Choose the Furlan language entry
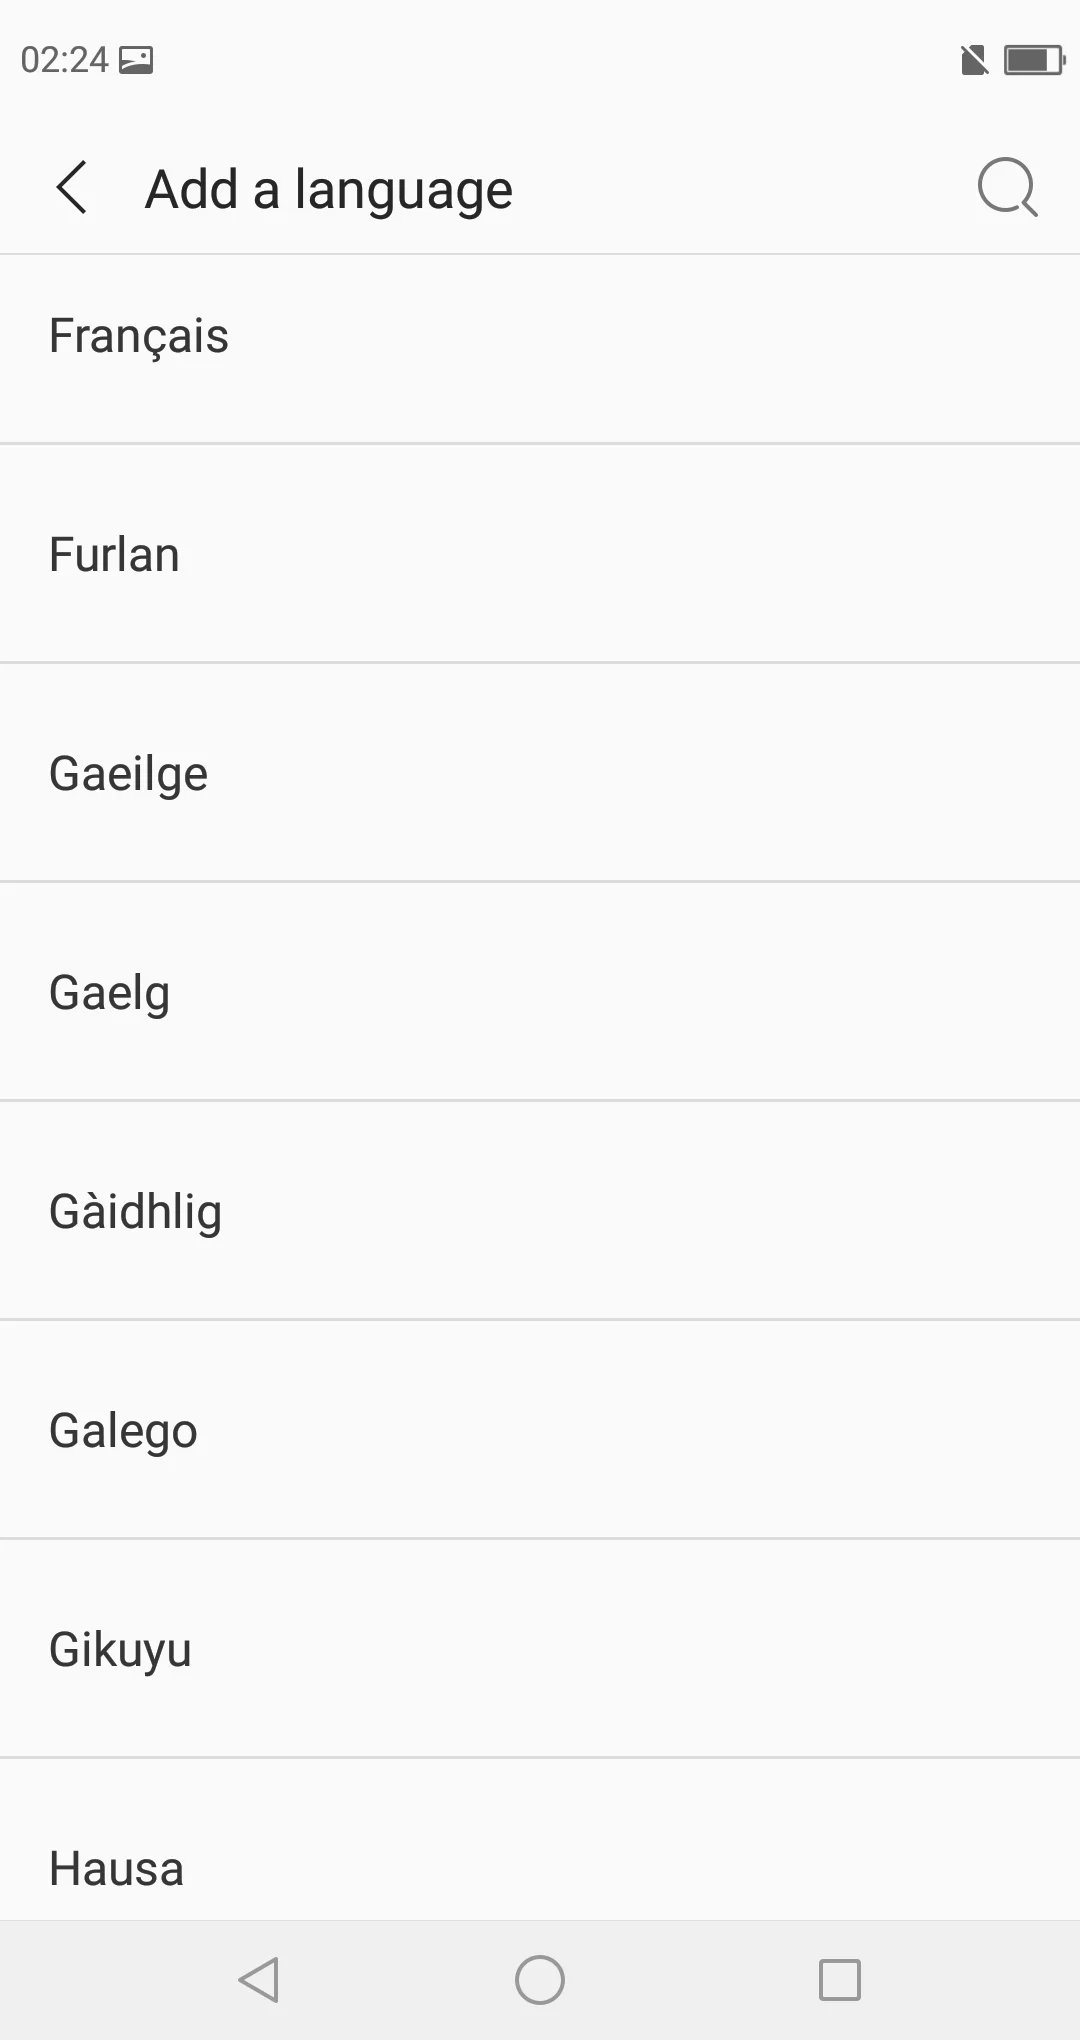1080x2040 pixels. [114, 555]
